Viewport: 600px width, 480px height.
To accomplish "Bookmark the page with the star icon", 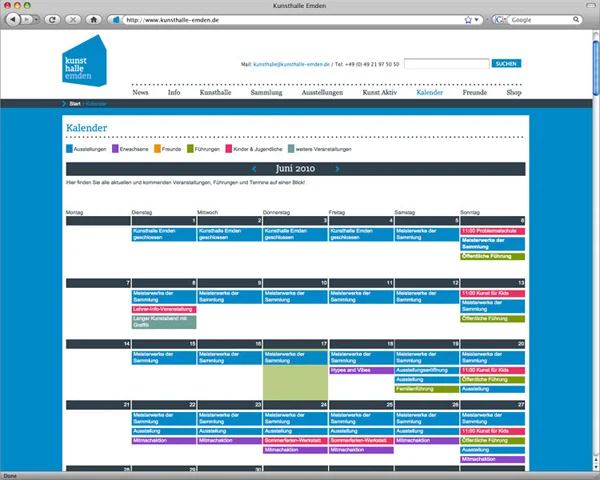I will 467,19.
